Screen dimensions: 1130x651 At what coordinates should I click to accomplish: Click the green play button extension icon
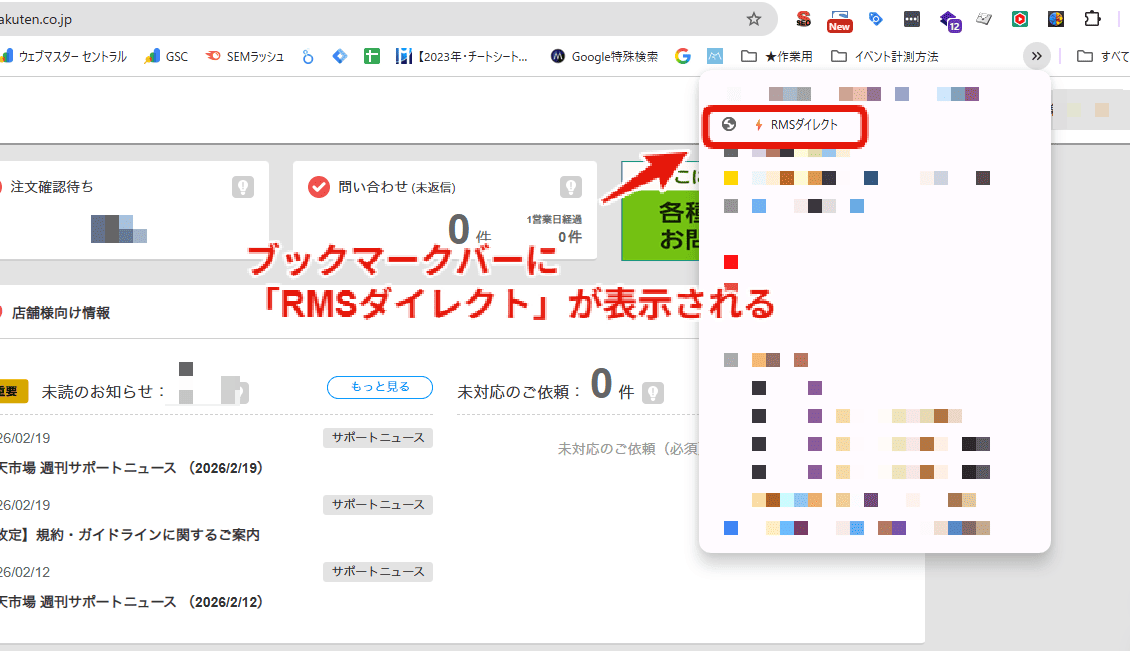[x=1019, y=19]
